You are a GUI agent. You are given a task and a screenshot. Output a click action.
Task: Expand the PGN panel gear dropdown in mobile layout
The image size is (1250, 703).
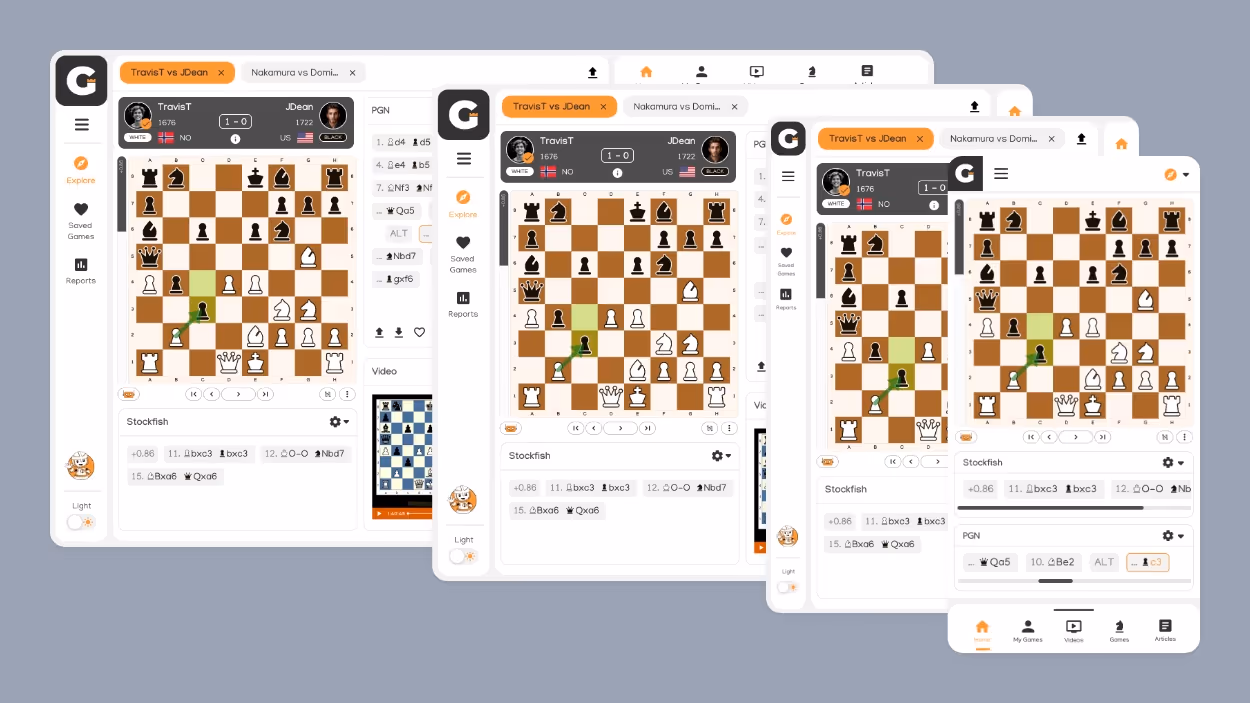click(1173, 536)
